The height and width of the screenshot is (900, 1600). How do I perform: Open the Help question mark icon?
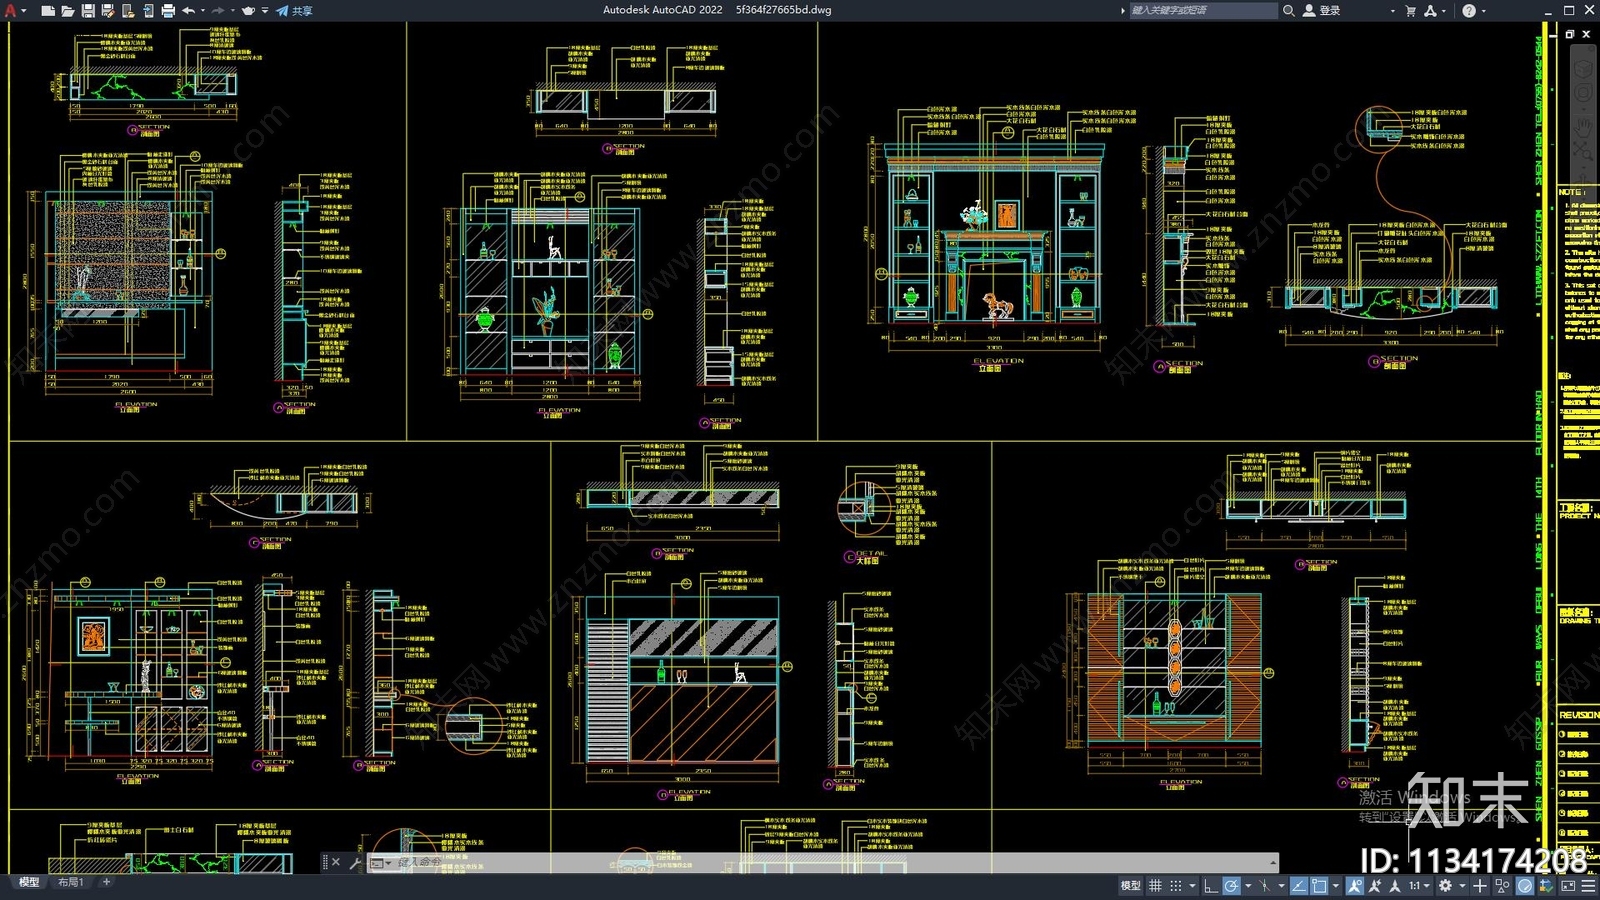point(1469,11)
